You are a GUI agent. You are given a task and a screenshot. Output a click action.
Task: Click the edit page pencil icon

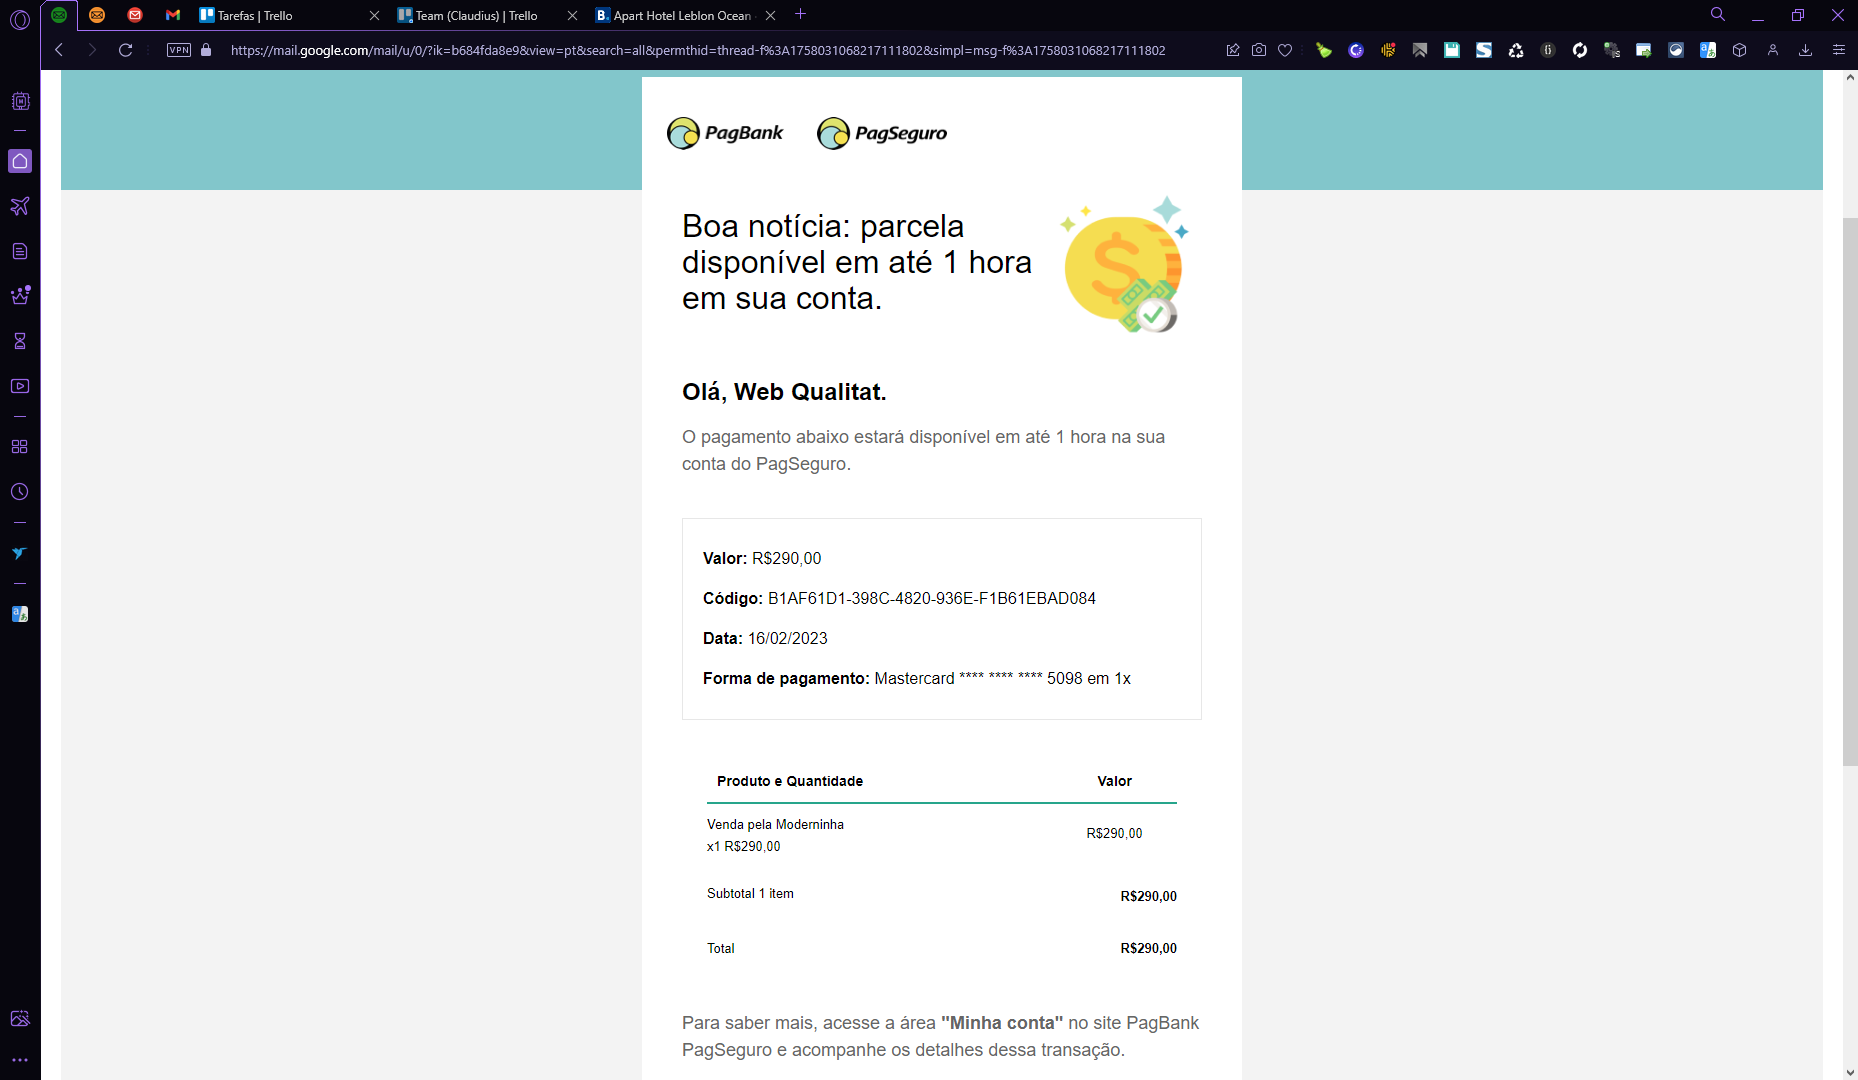tap(1233, 50)
